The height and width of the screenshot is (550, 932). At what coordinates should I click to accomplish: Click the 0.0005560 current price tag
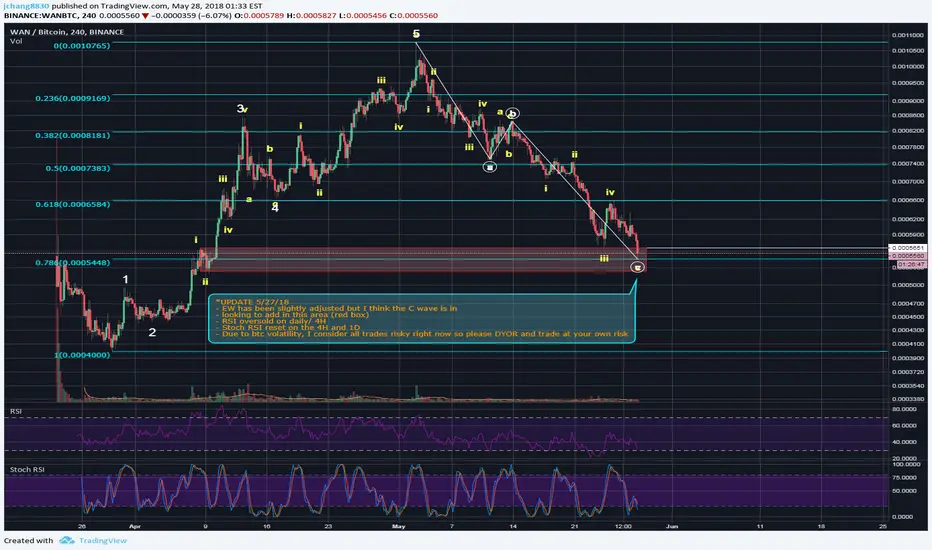[907, 256]
